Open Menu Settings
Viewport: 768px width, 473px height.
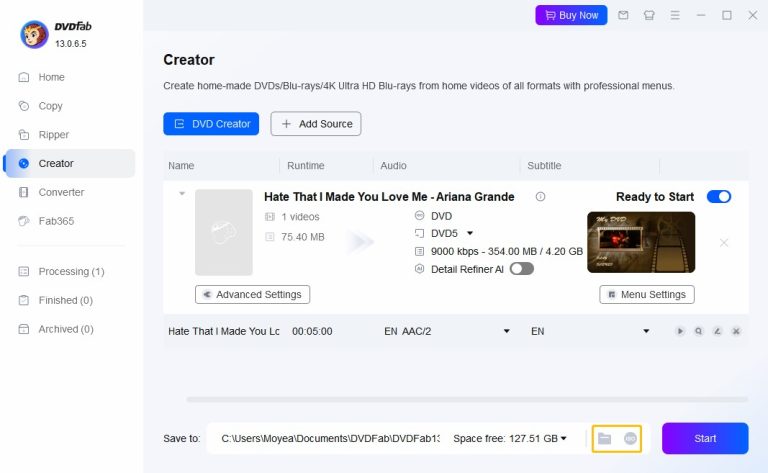pos(647,295)
